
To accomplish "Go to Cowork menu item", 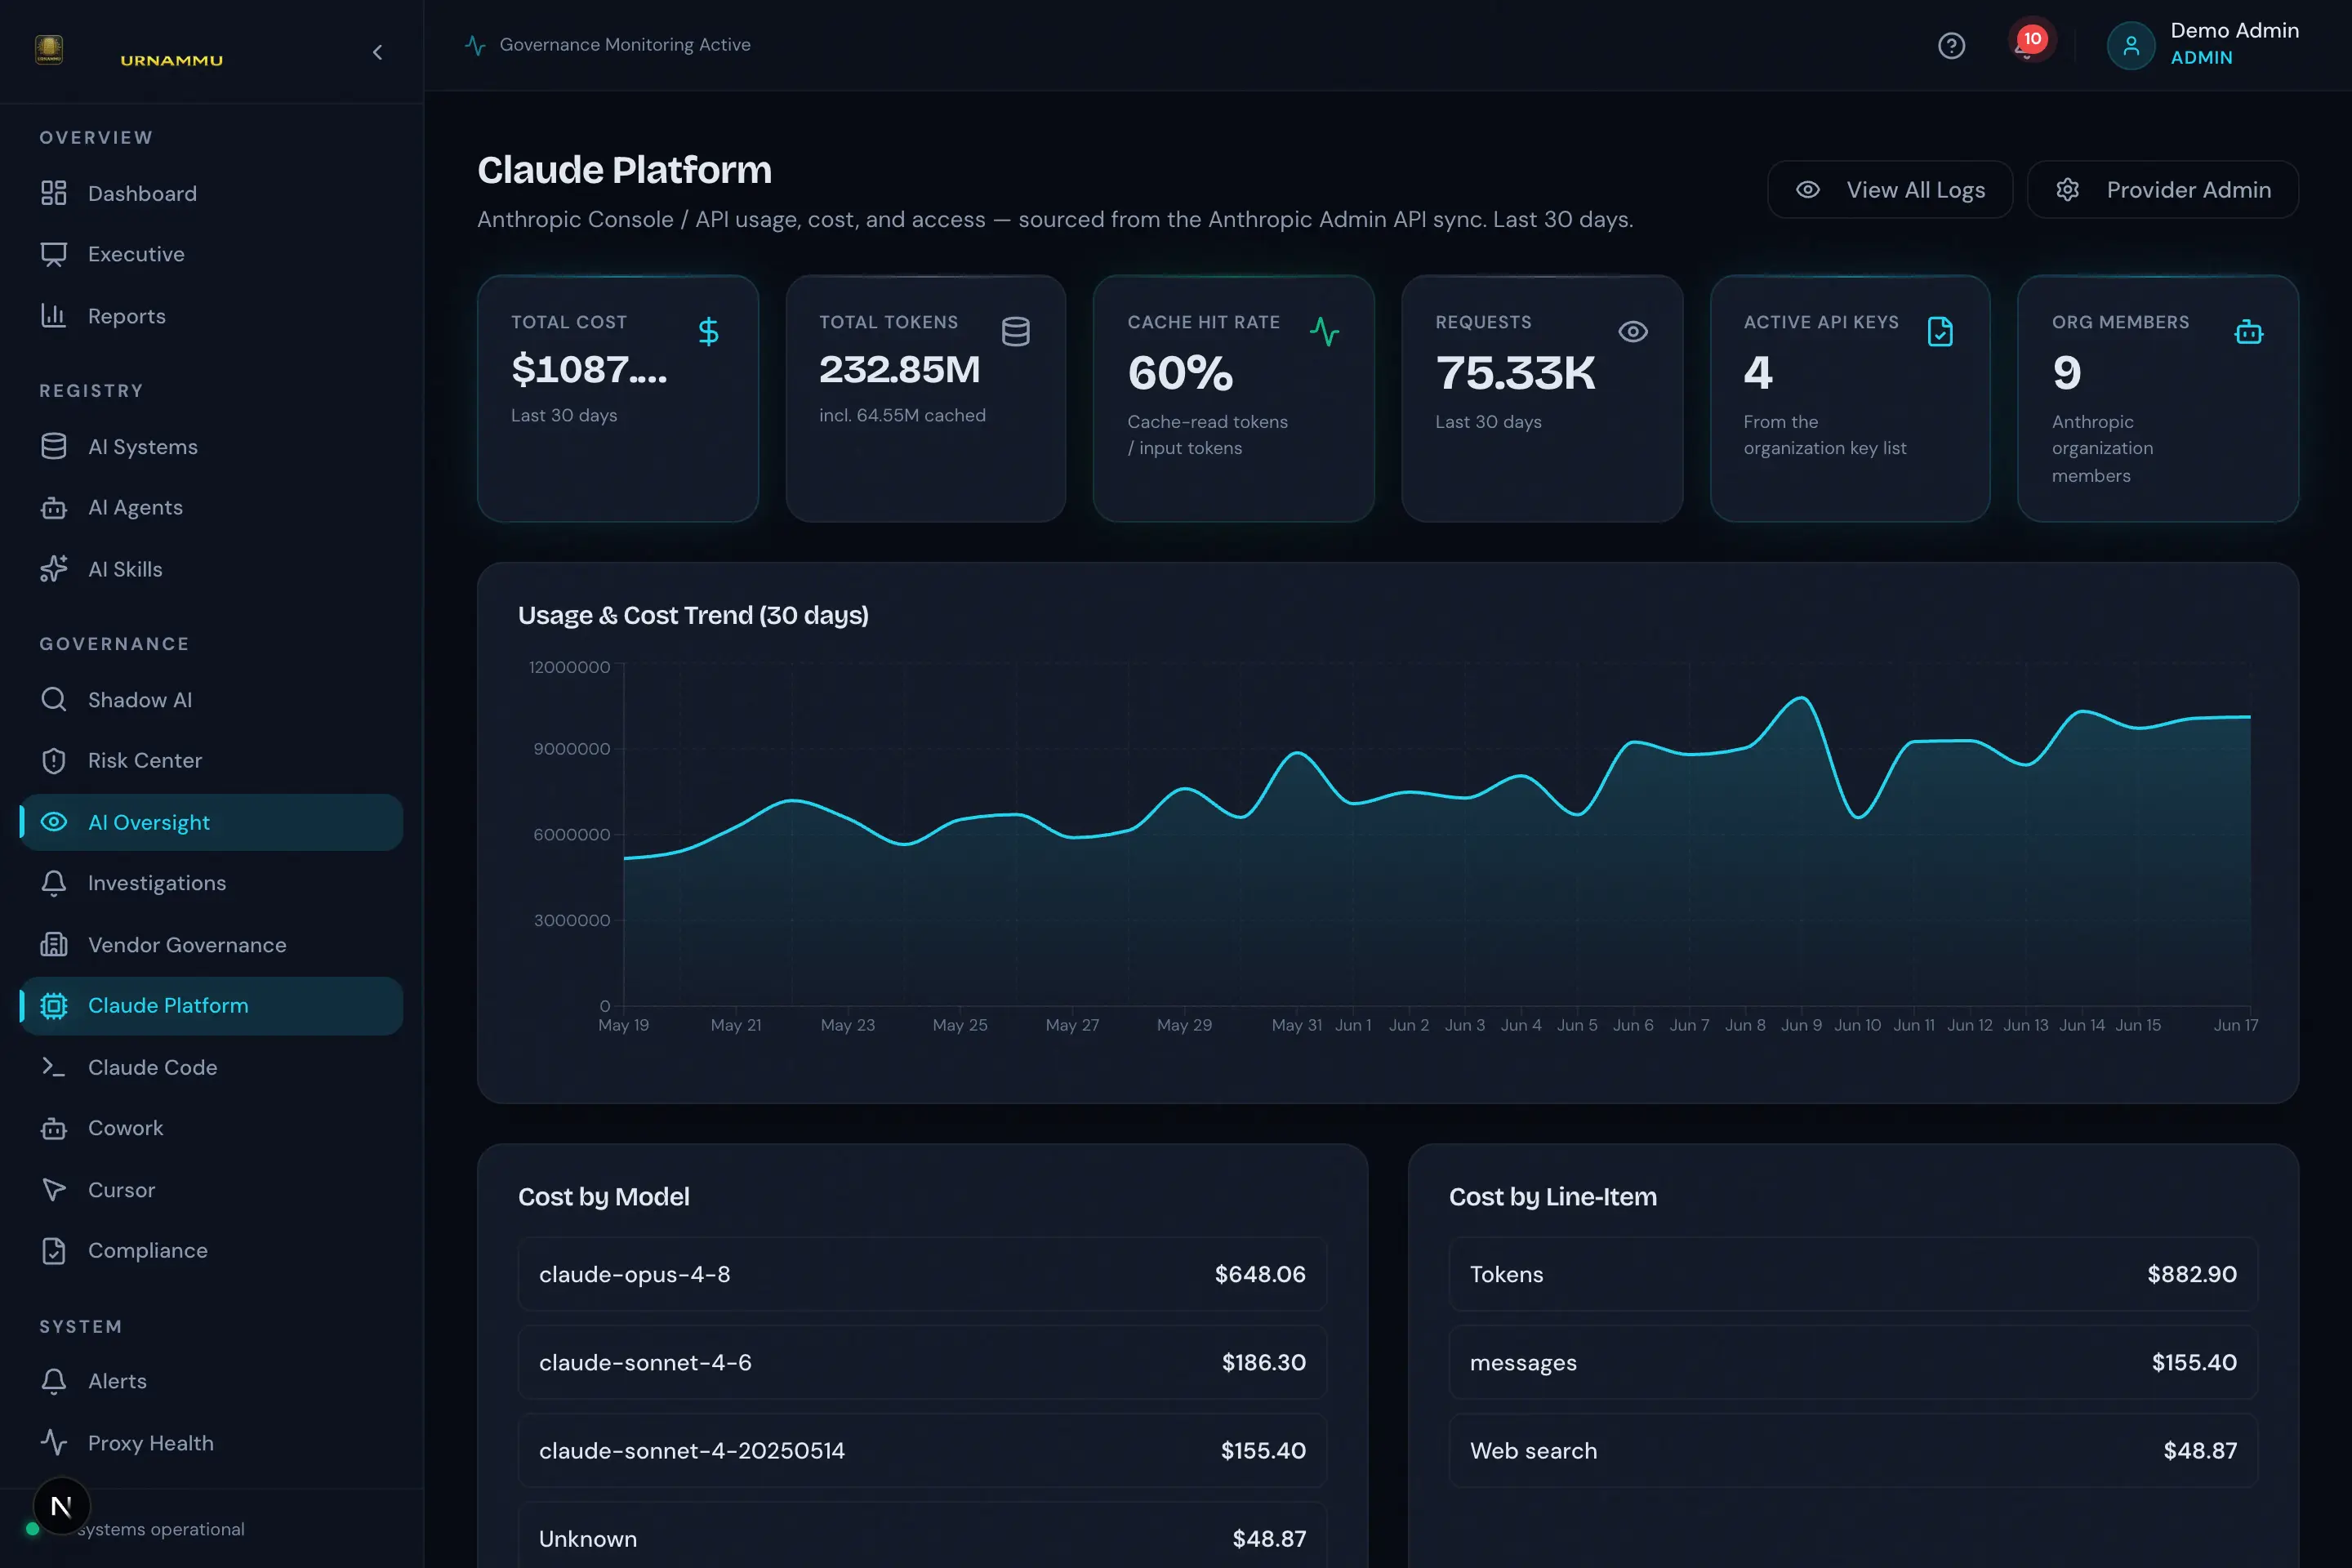I will pyautogui.click(x=211, y=1128).
